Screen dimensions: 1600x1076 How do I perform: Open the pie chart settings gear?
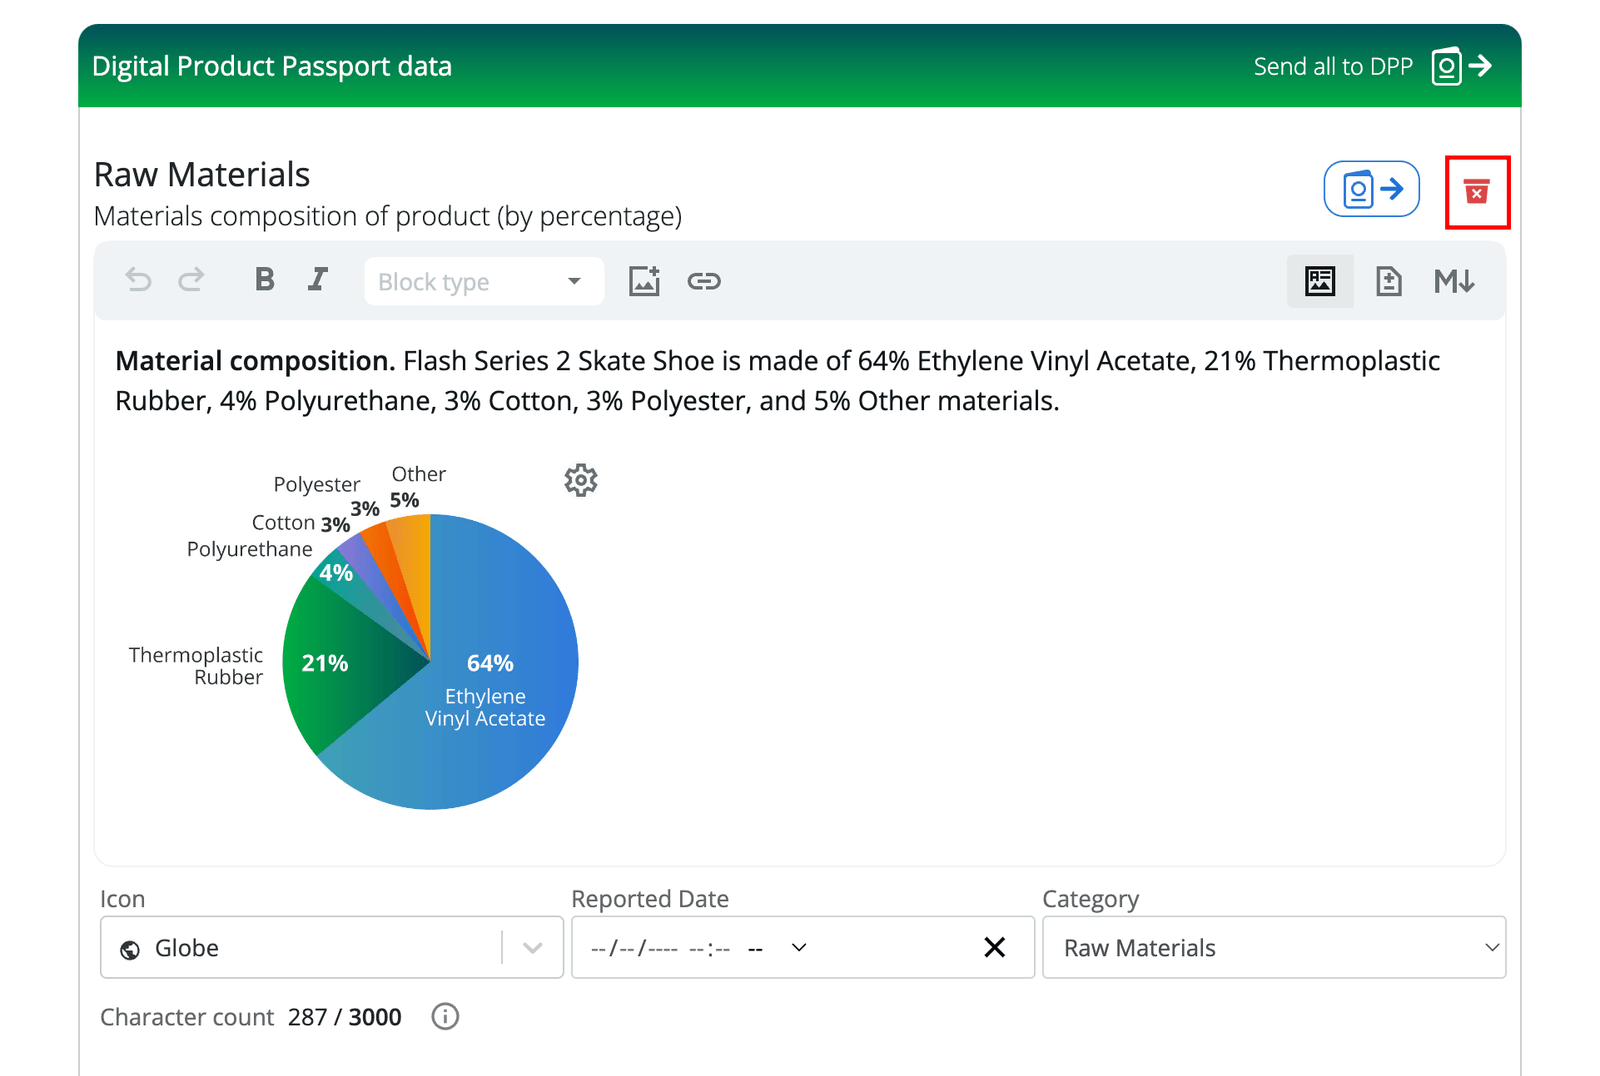pos(581,480)
